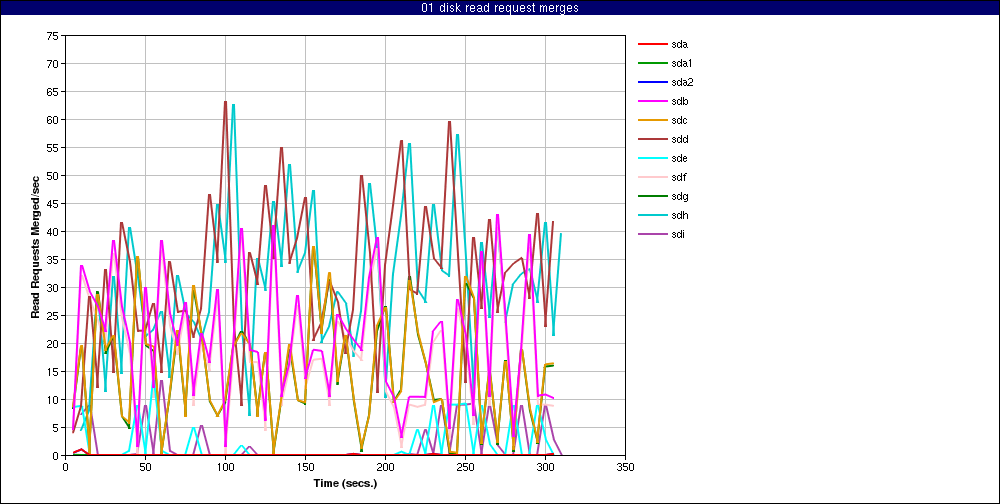The height and width of the screenshot is (504, 1000).
Task: Select the 'sdg' legend label
Action: click(679, 196)
